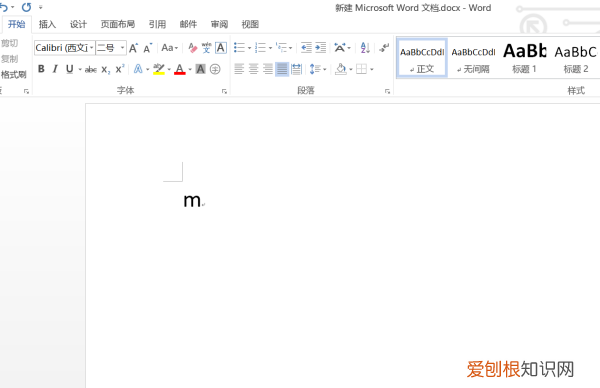Click the Decrease Indent icon
The image size is (600, 388).
(306, 47)
